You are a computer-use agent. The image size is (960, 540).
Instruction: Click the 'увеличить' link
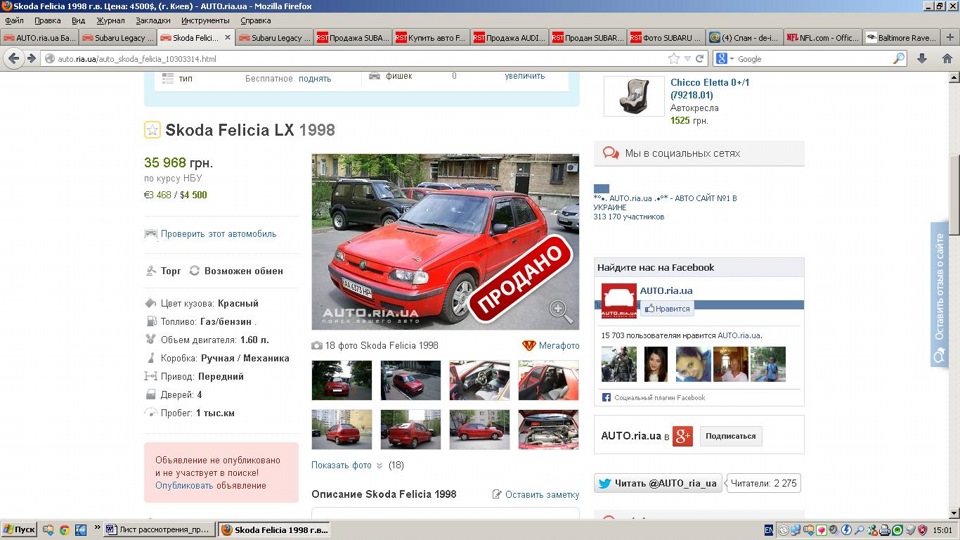pos(525,77)
